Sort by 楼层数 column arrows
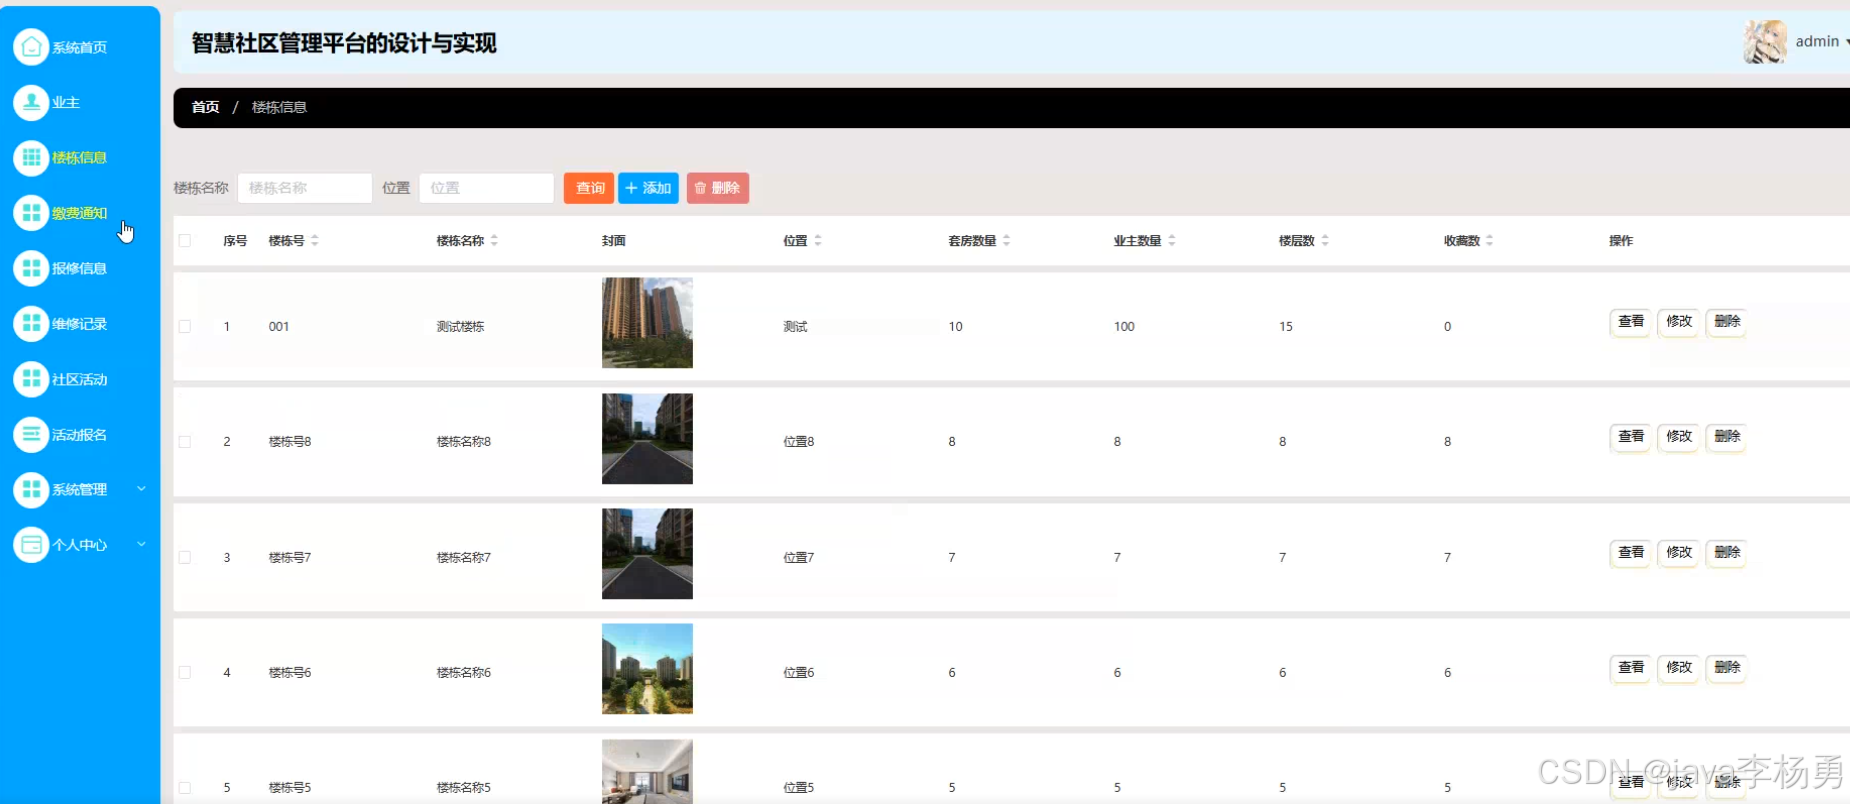Image resolution: width=1850 pixels, height=804 pixels. (1325, 241)
